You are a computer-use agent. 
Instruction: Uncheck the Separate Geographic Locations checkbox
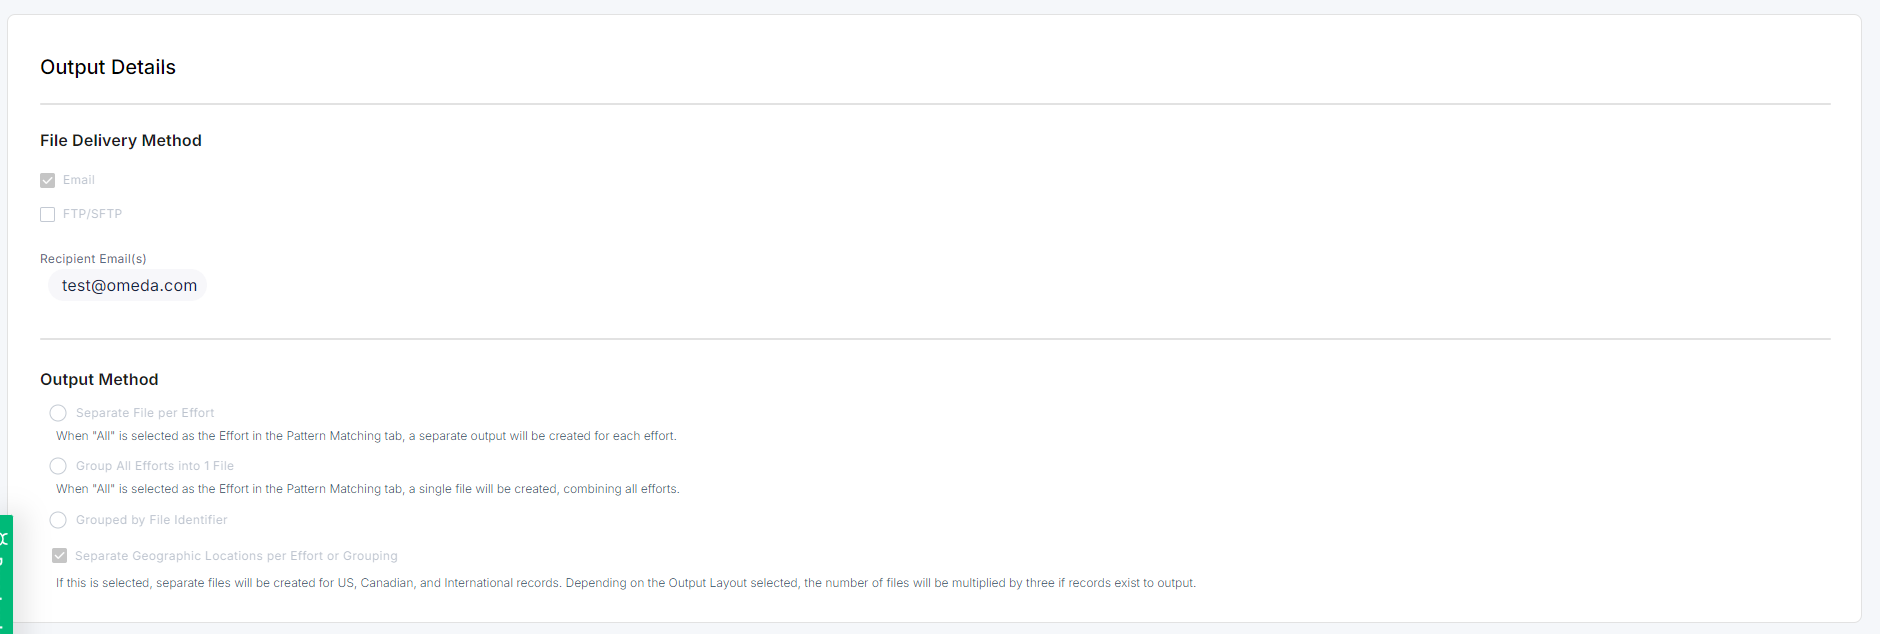pos(60,556)
